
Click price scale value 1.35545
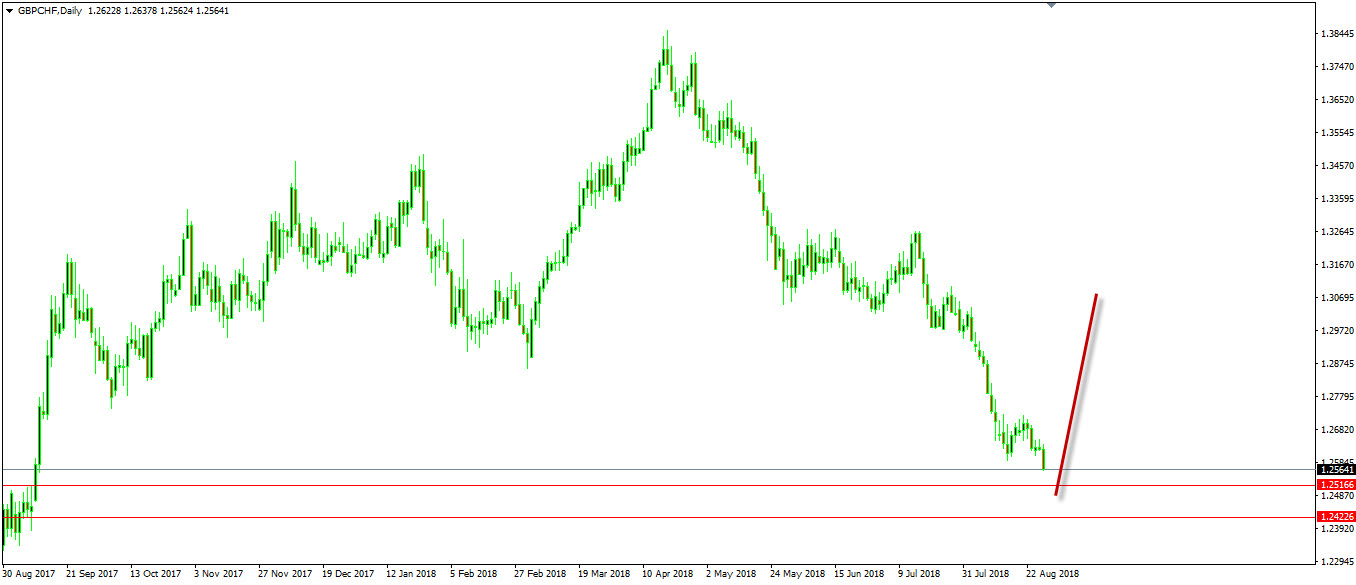[1337, 133]
